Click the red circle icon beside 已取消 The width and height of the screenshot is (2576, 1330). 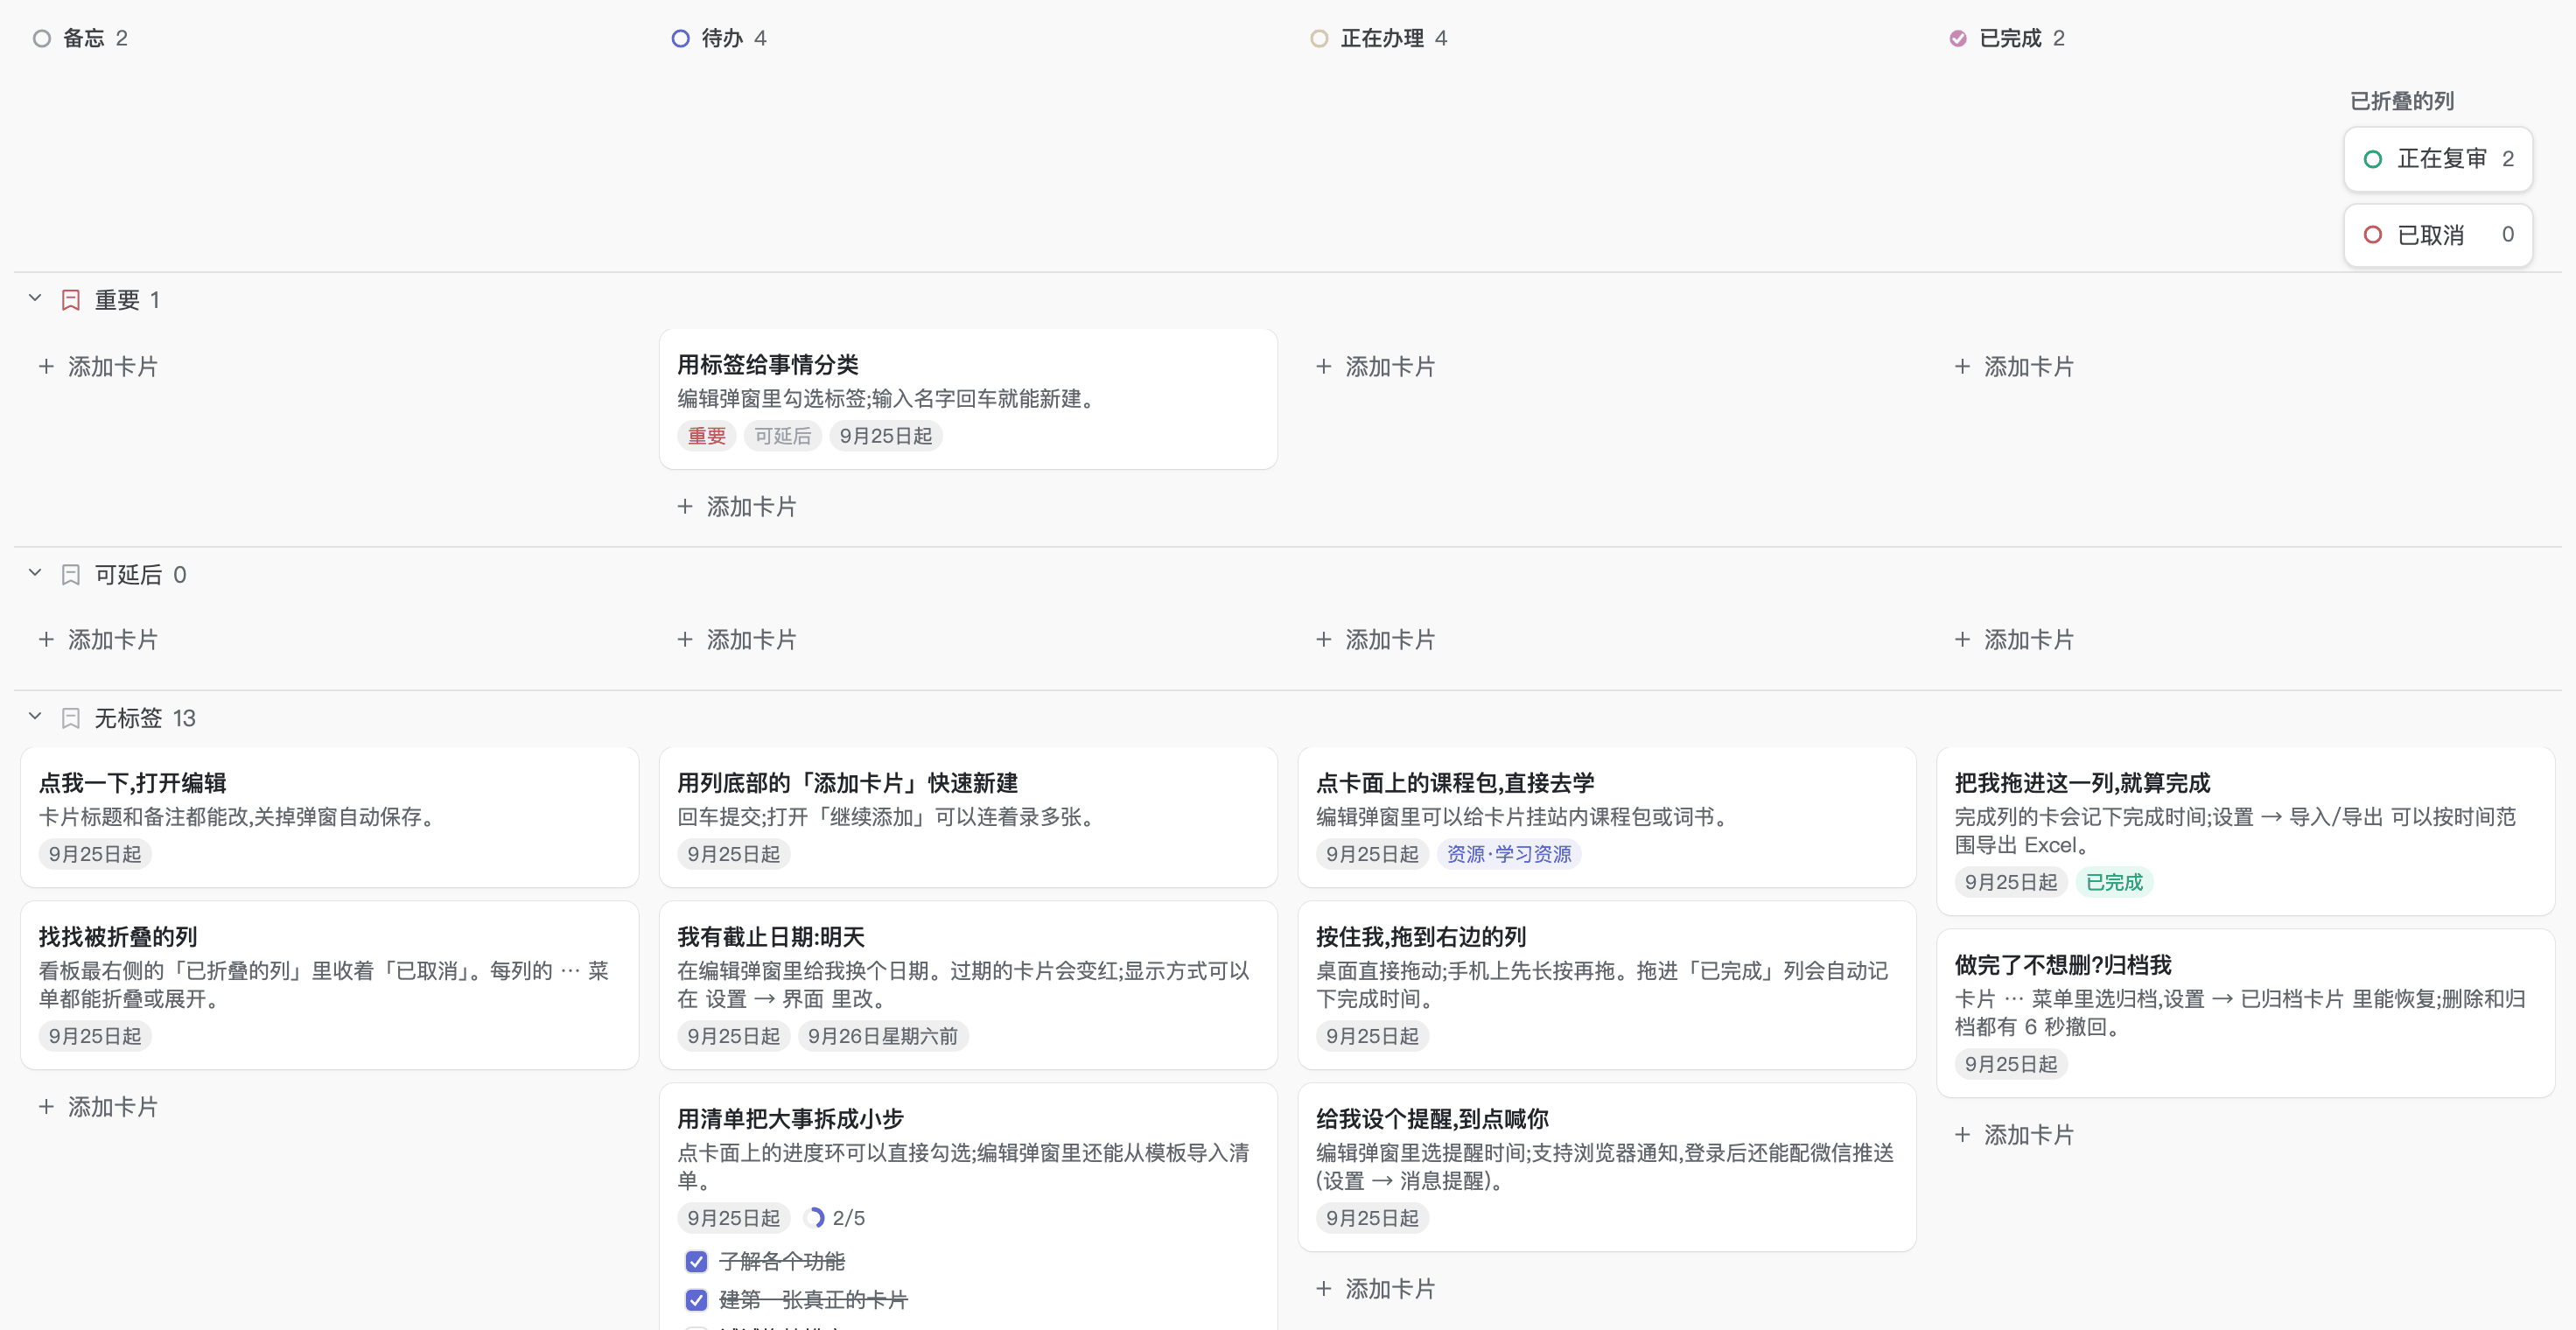[2372, 235]
